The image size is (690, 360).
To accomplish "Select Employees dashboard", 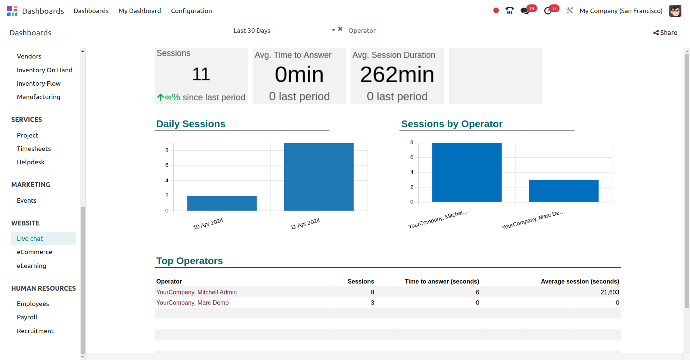I will coord(33,304).
